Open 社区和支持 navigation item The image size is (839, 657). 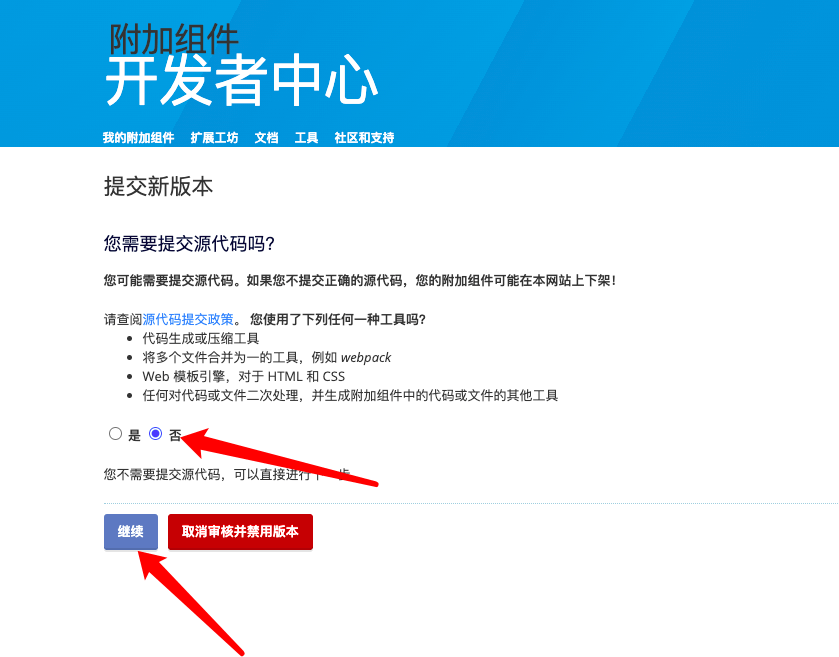point(364,137)
